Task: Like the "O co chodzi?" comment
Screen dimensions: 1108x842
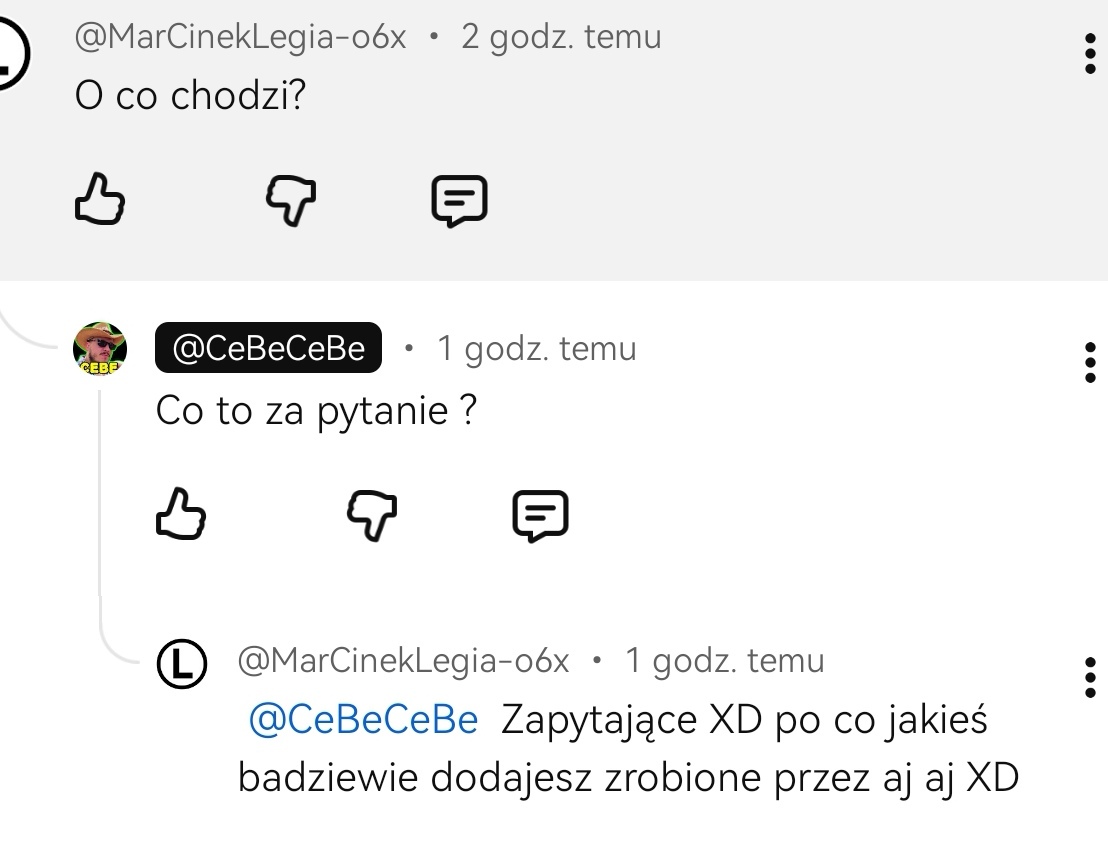Action: [x=100, y=198]
